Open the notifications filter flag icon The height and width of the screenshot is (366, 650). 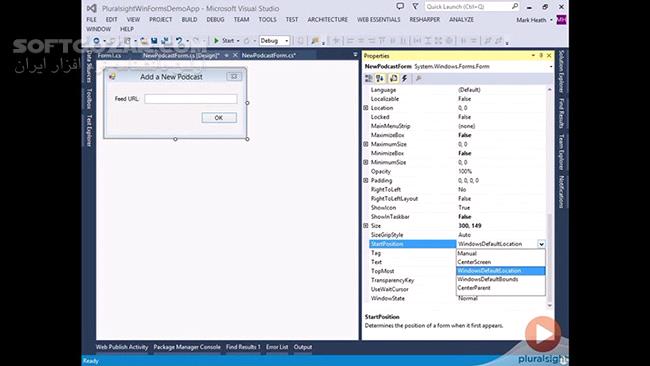click(415, 7)
